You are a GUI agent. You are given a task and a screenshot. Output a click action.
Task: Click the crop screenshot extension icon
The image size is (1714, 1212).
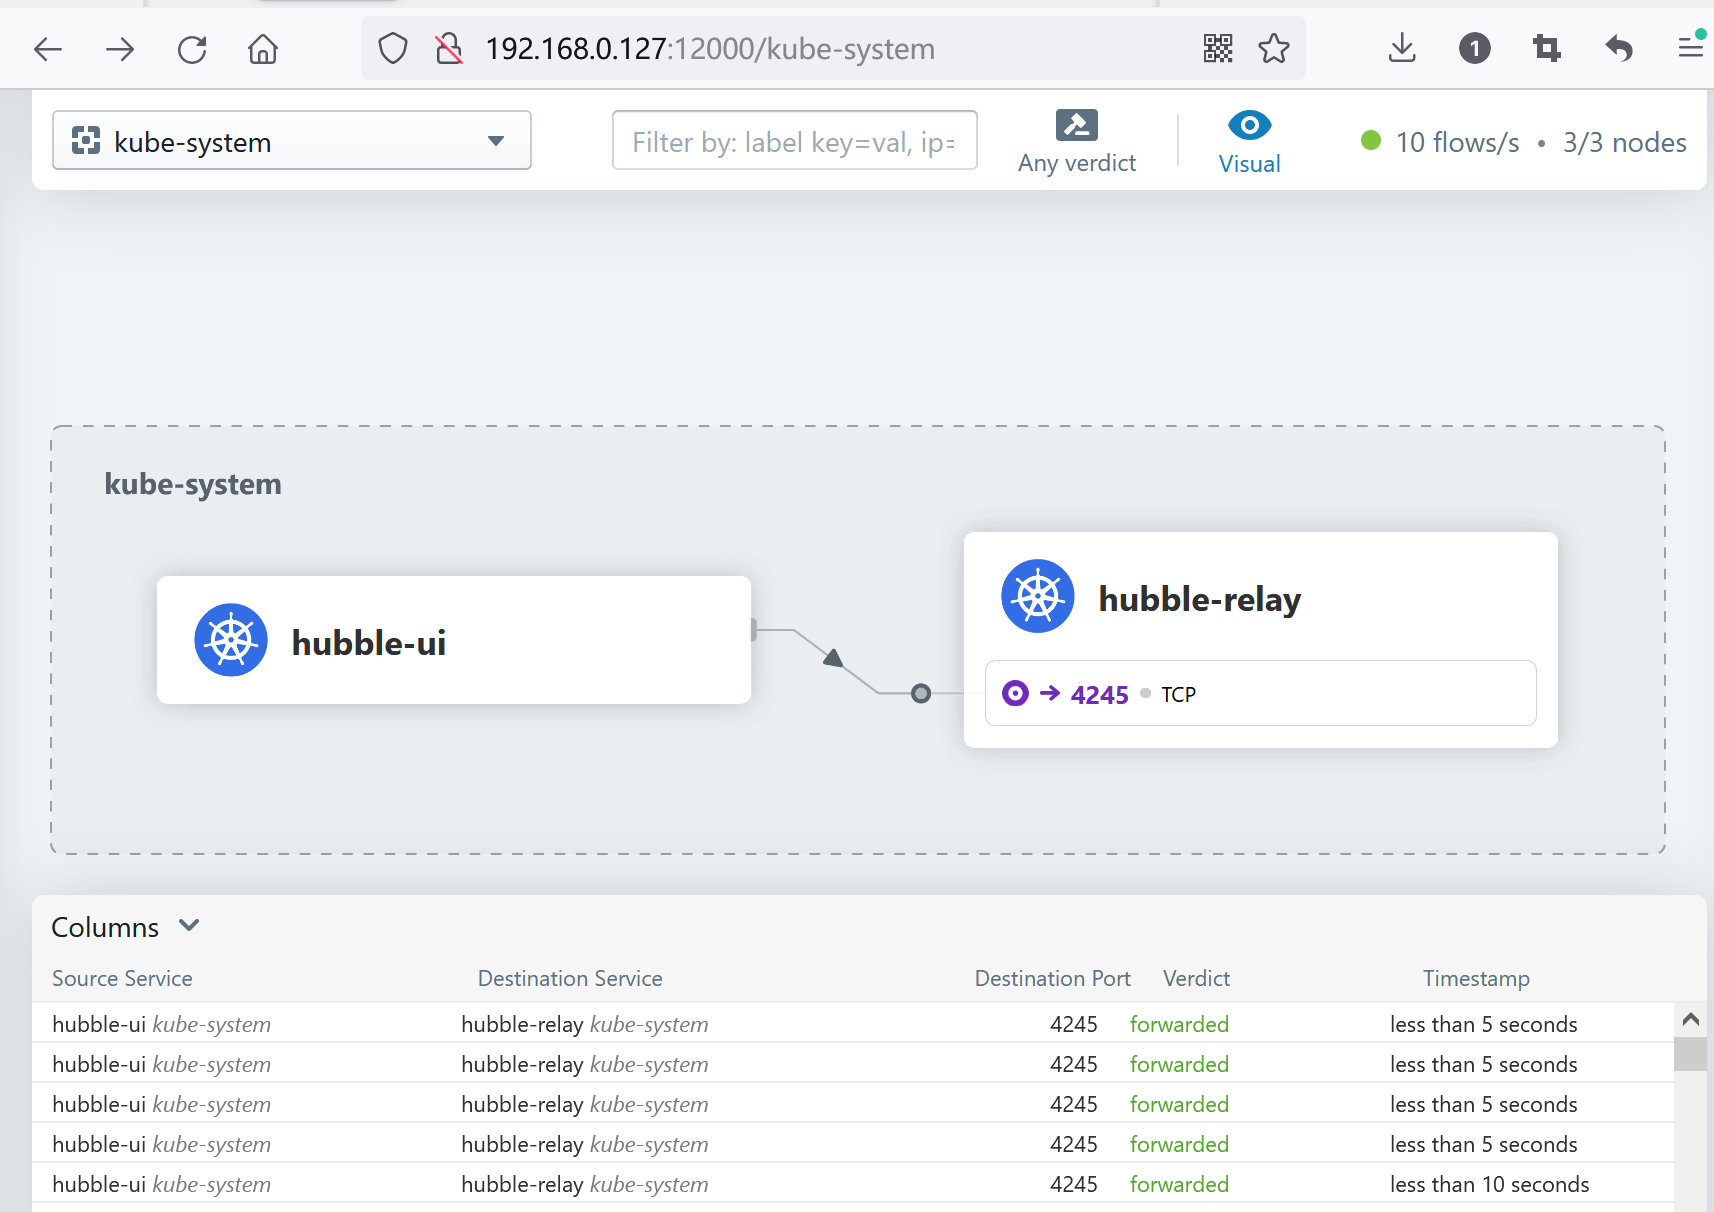1546,48
